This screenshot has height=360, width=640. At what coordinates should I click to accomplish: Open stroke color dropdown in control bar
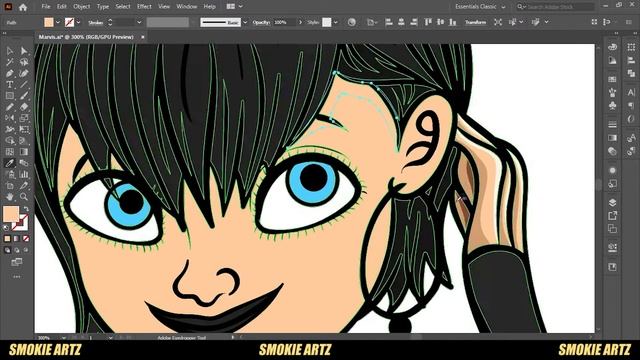pyautogui.click(x=78, y=22)
